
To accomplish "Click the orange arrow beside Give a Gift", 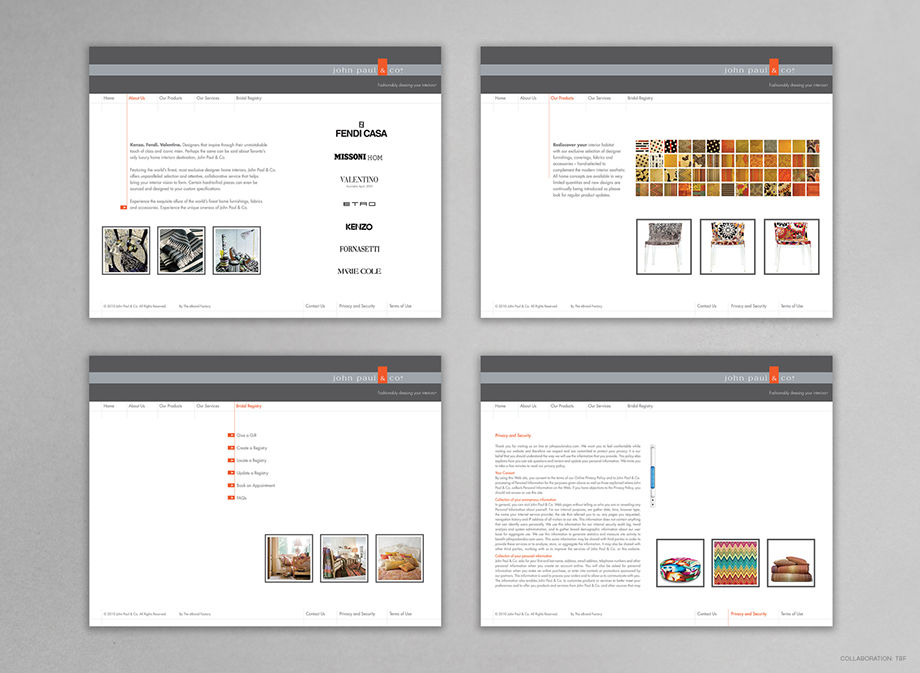I will (231, 435).
